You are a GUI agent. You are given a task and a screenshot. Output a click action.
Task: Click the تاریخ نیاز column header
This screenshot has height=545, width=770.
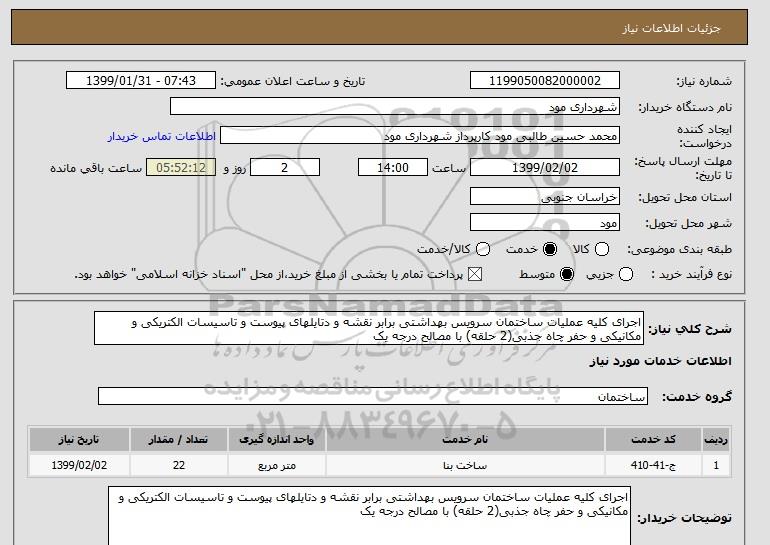tap(79, 439)
